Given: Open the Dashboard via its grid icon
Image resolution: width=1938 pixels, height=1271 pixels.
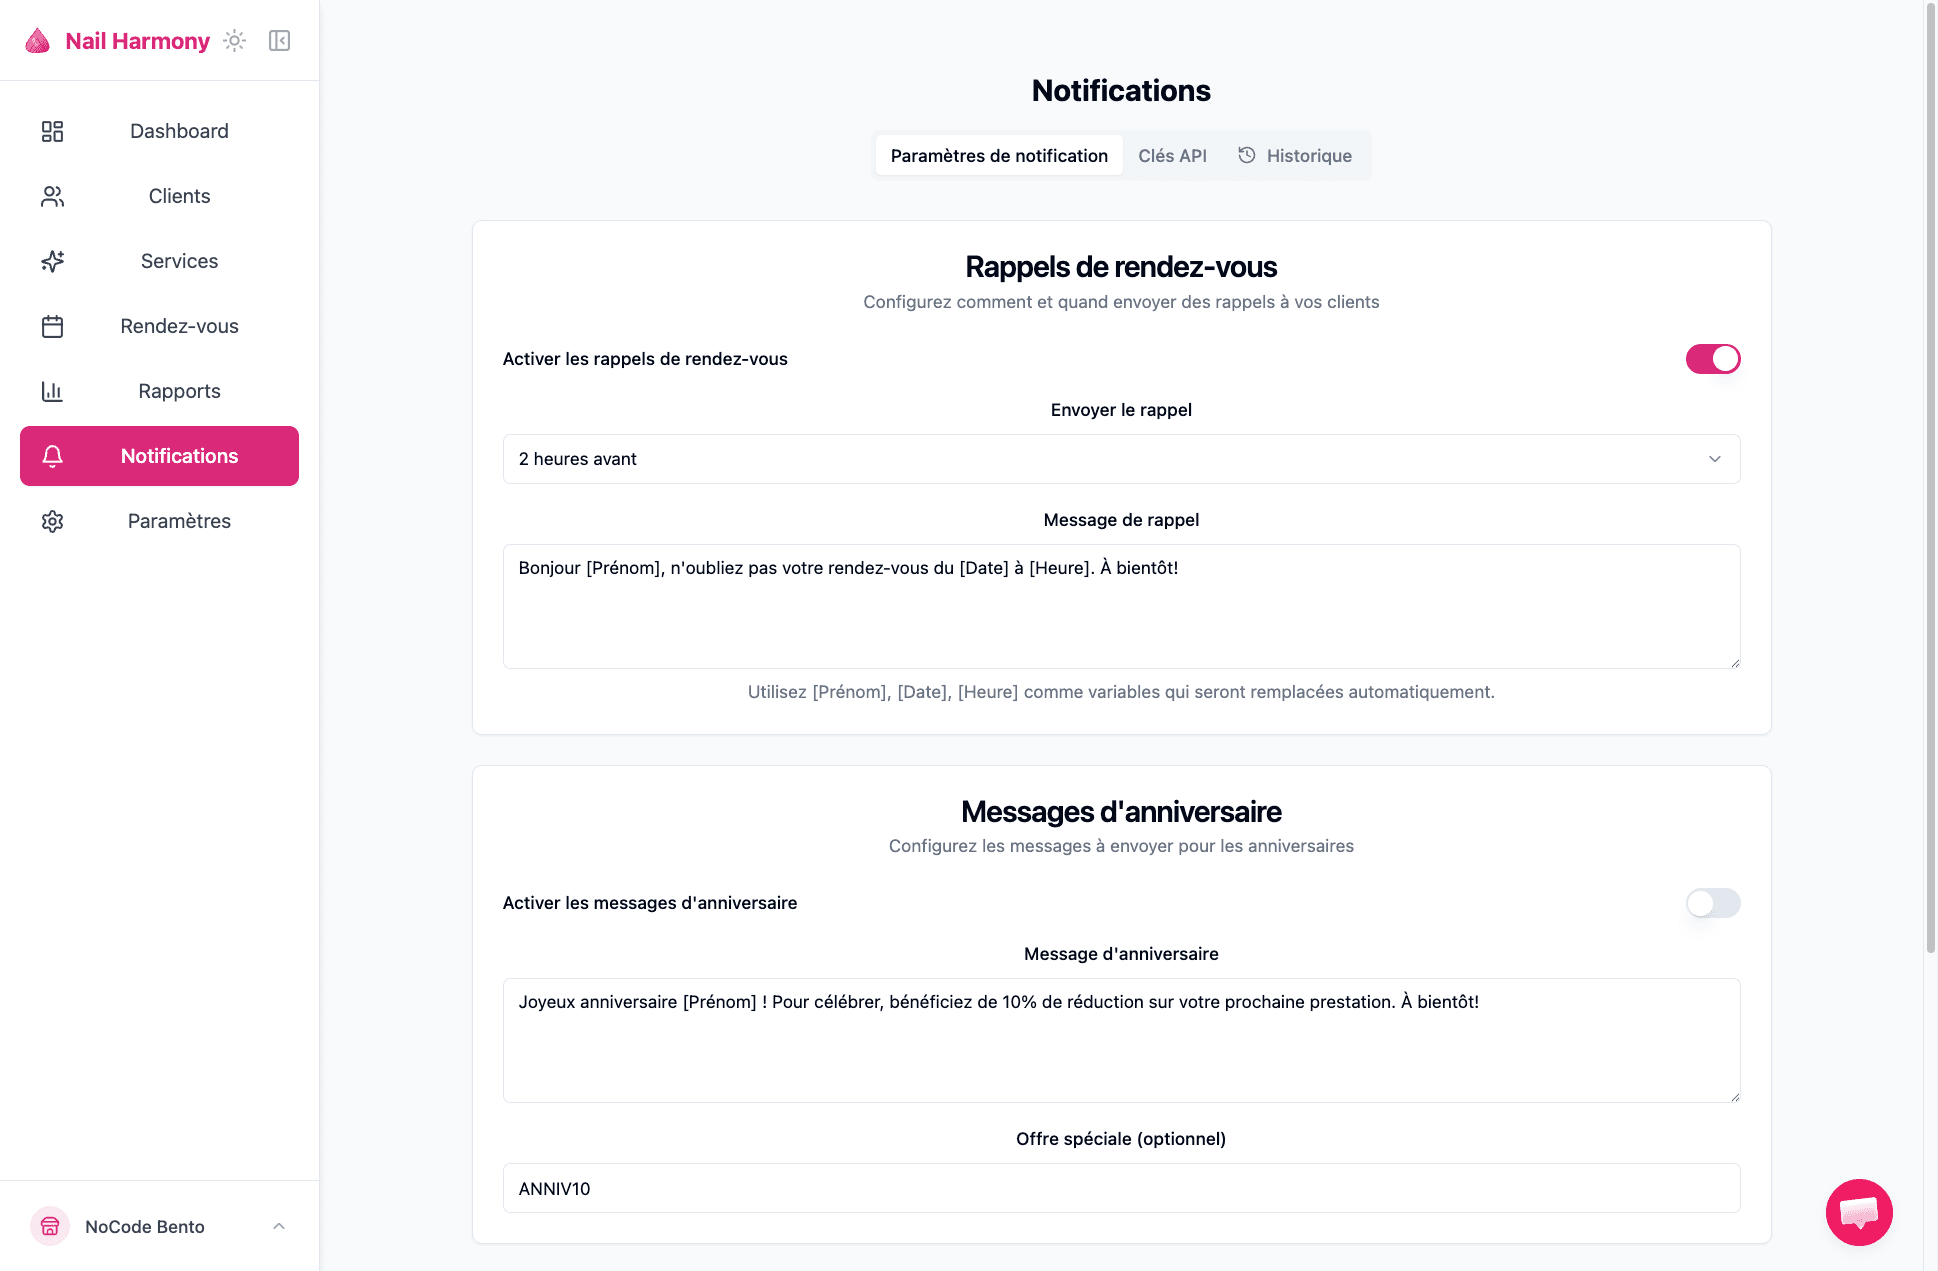Looking at the screenshot, I should click(52, 131).
